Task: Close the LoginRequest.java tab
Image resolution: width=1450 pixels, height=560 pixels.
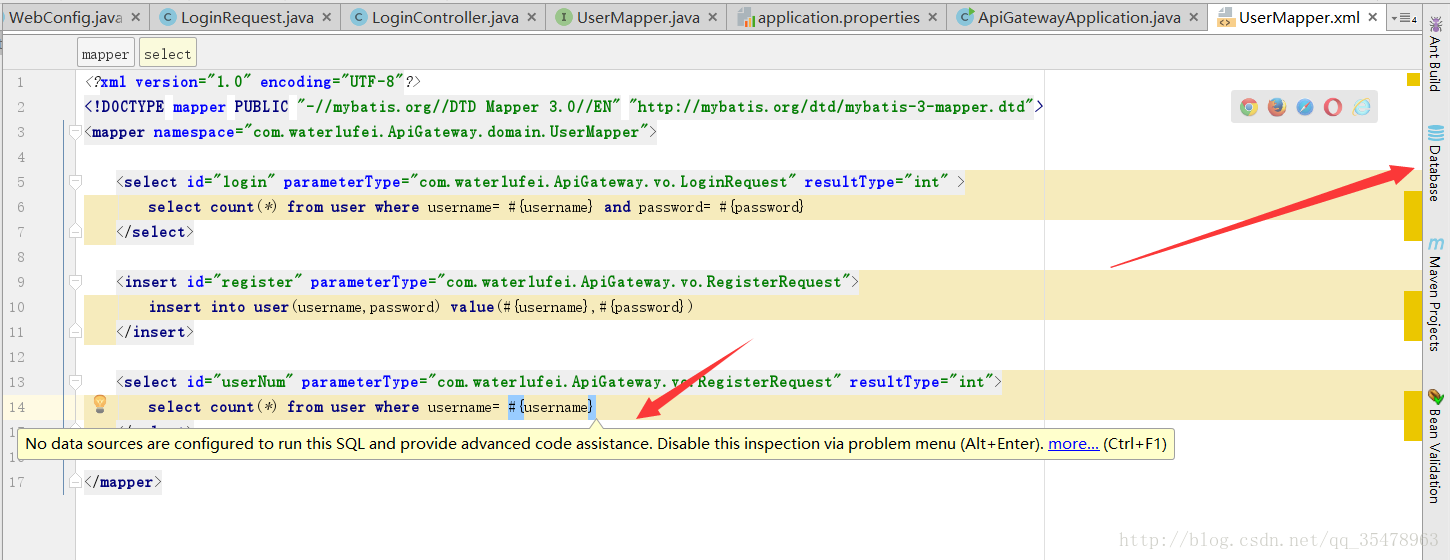Action: coord(326,18)
